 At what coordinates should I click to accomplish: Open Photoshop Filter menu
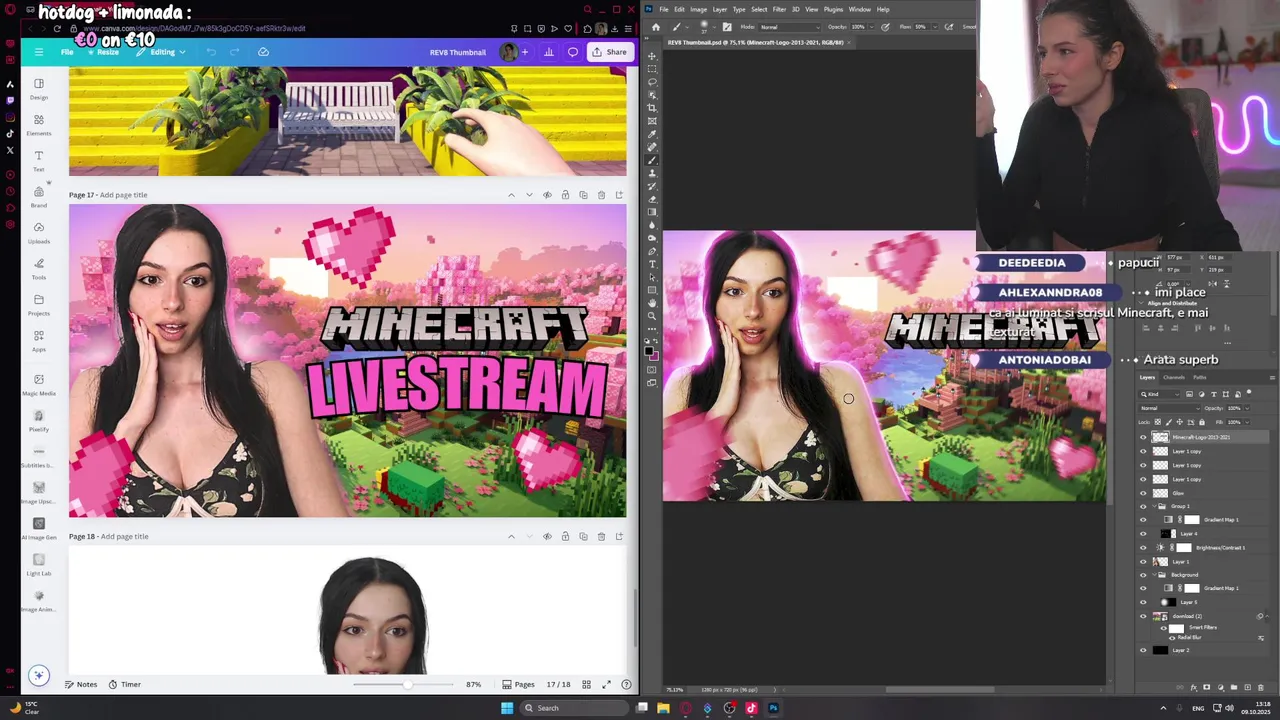[779, 9]
